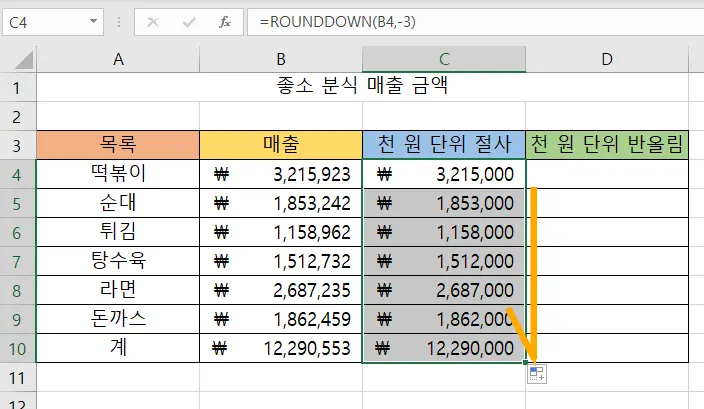Select the cell with value 12,290,553
704x409 pixels.
281,348
